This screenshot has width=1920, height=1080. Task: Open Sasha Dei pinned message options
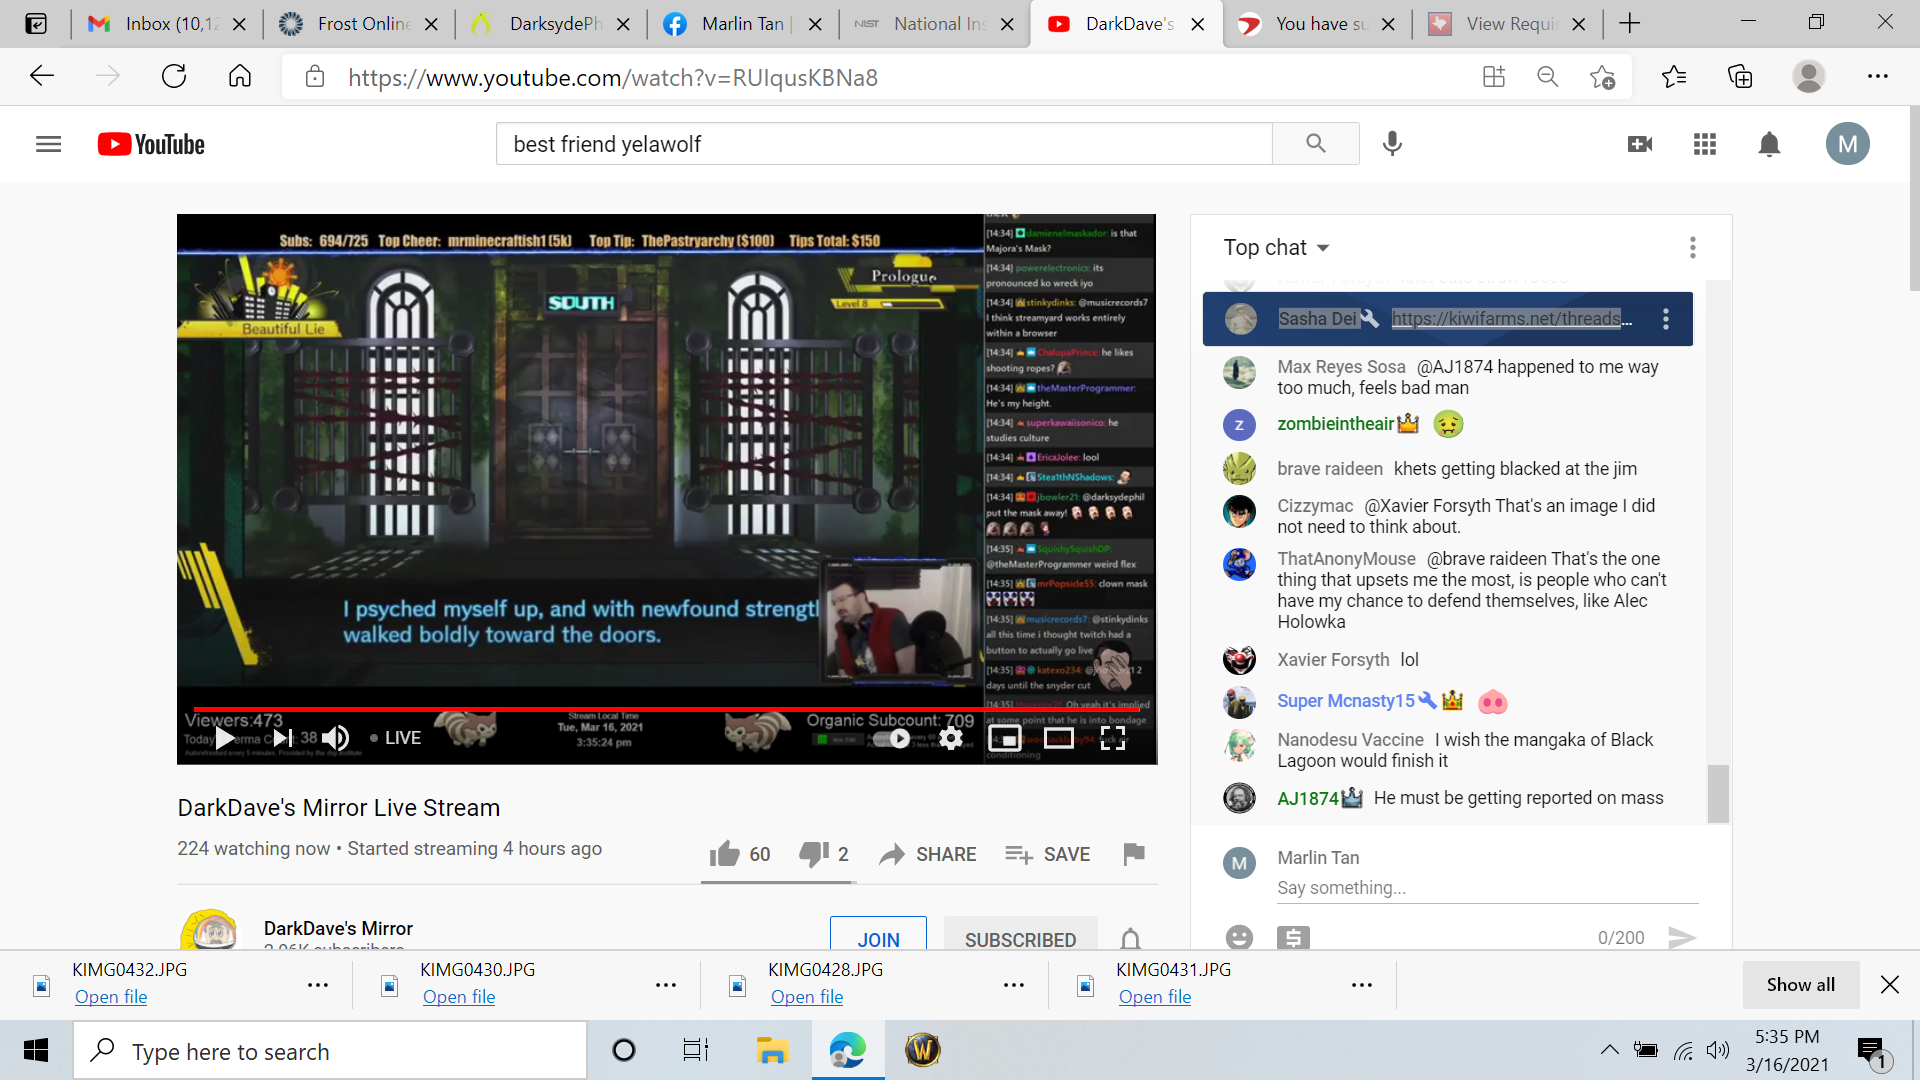(x=1665, y=319)
